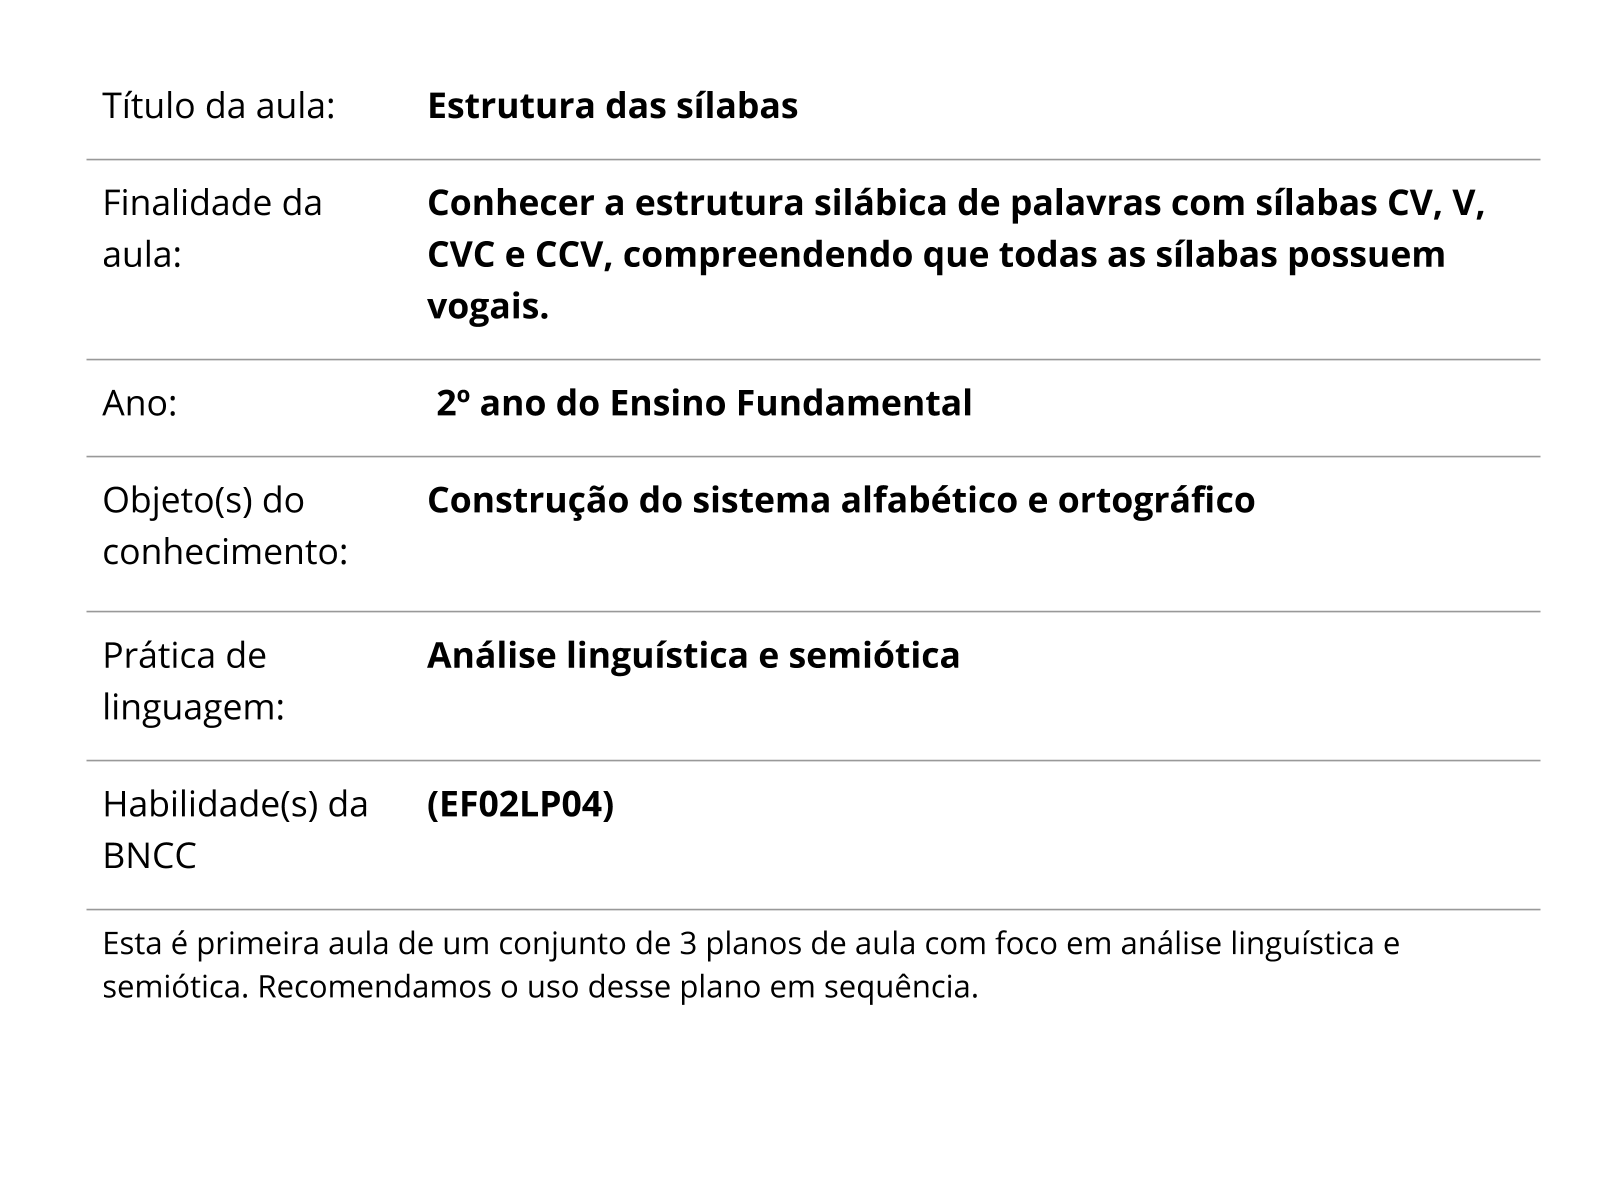Click the 'Habilidade(s) da BNCC' label
1600x1200 pixels.
click(235, 830)
